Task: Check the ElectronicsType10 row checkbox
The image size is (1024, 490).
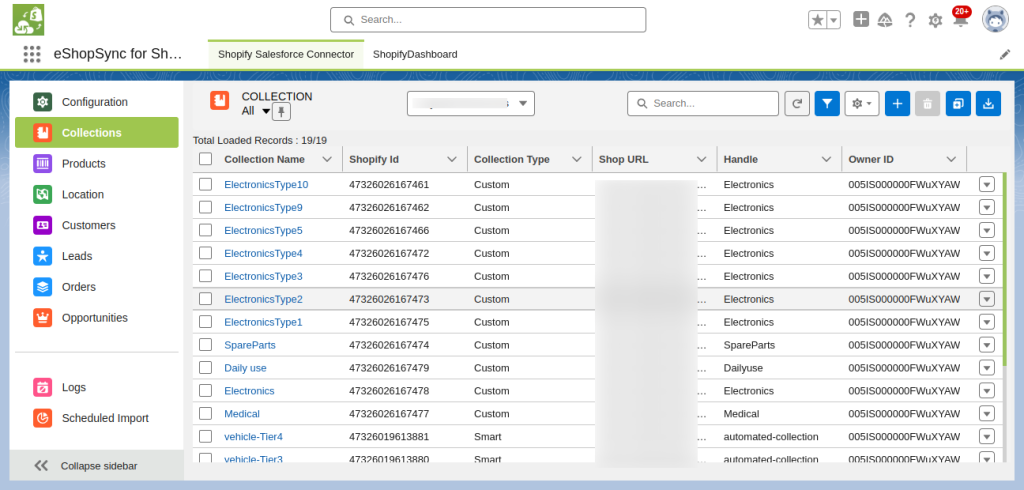Action: click(206, 184)
